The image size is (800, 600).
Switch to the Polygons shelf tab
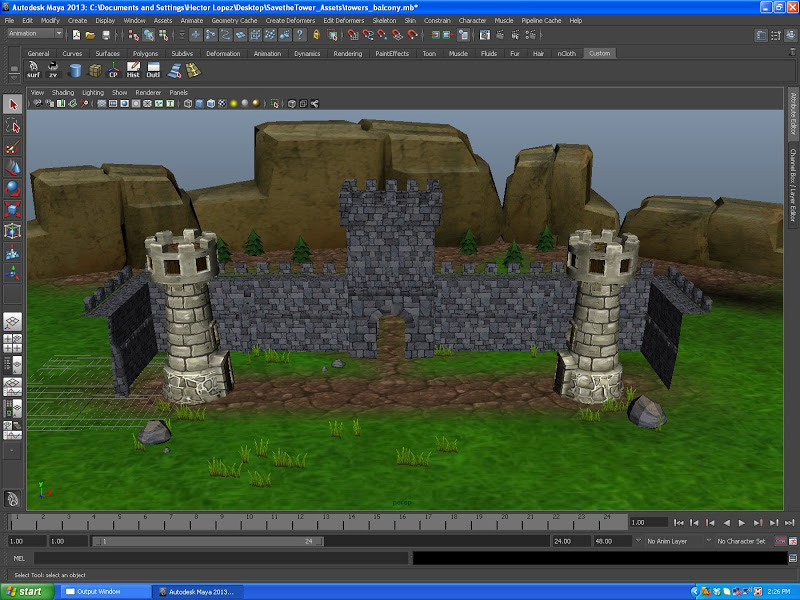(145, 53)
